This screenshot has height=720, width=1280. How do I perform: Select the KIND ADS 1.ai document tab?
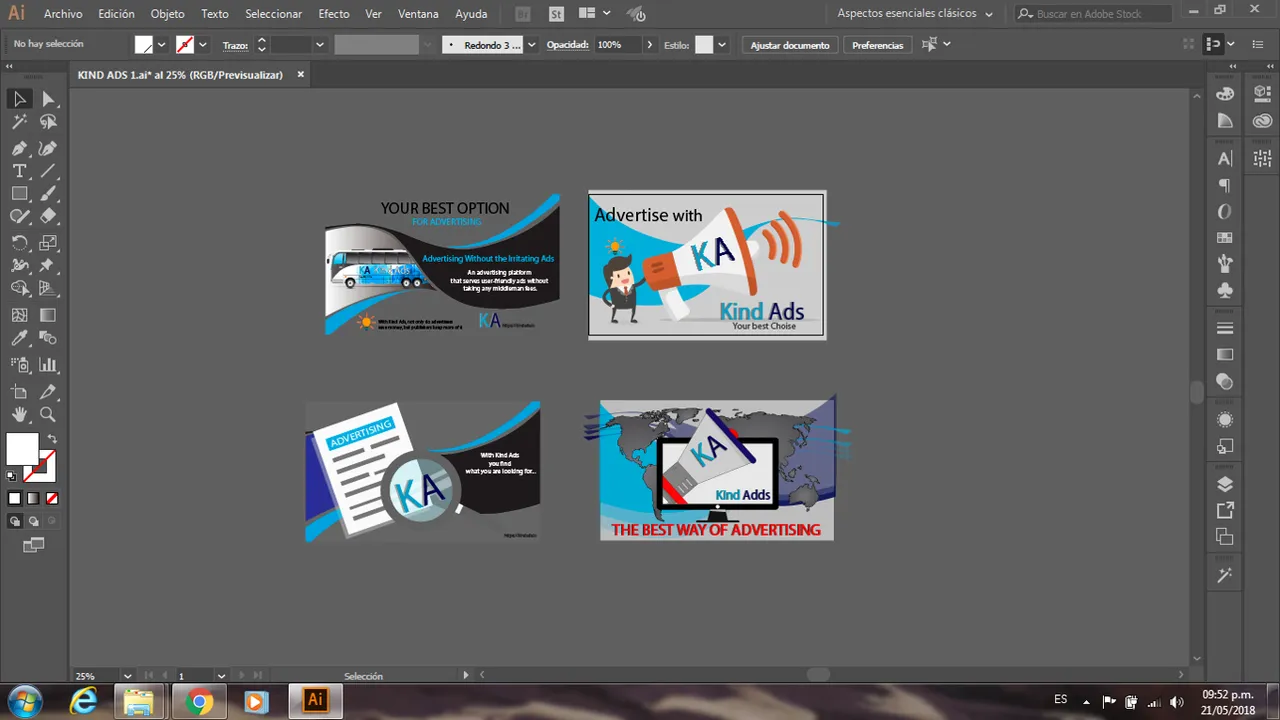point(180,75)
